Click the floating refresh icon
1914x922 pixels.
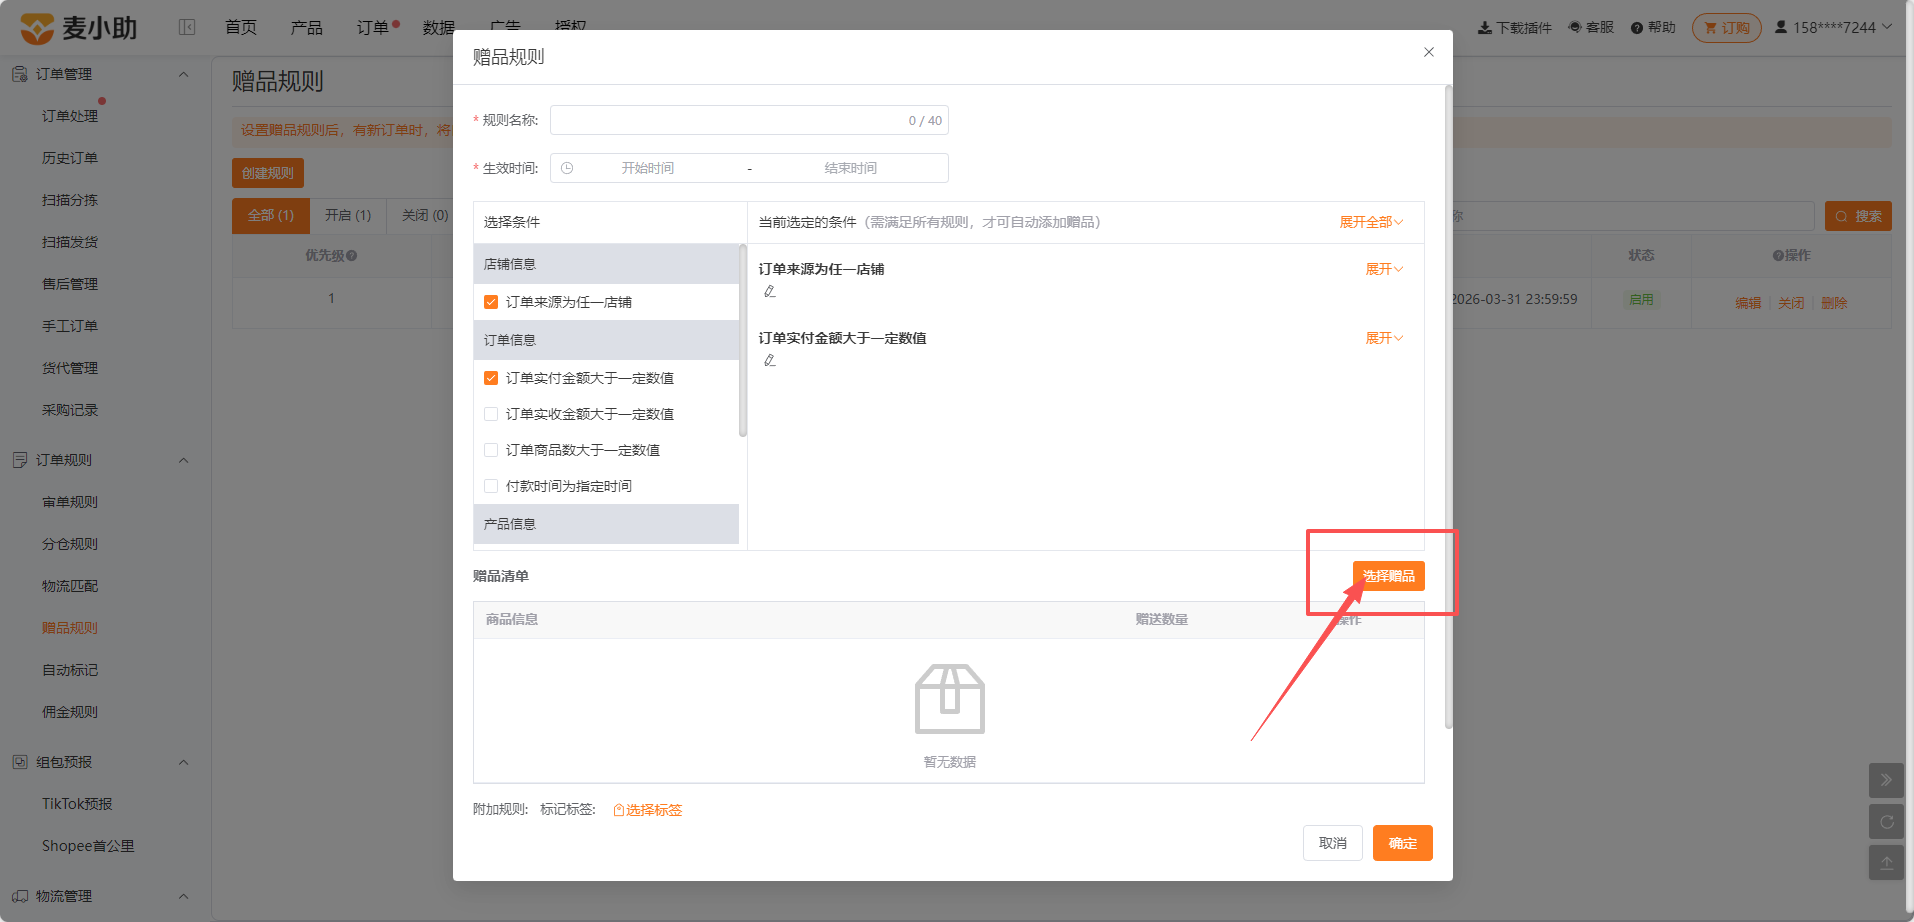pos(1886,822)
